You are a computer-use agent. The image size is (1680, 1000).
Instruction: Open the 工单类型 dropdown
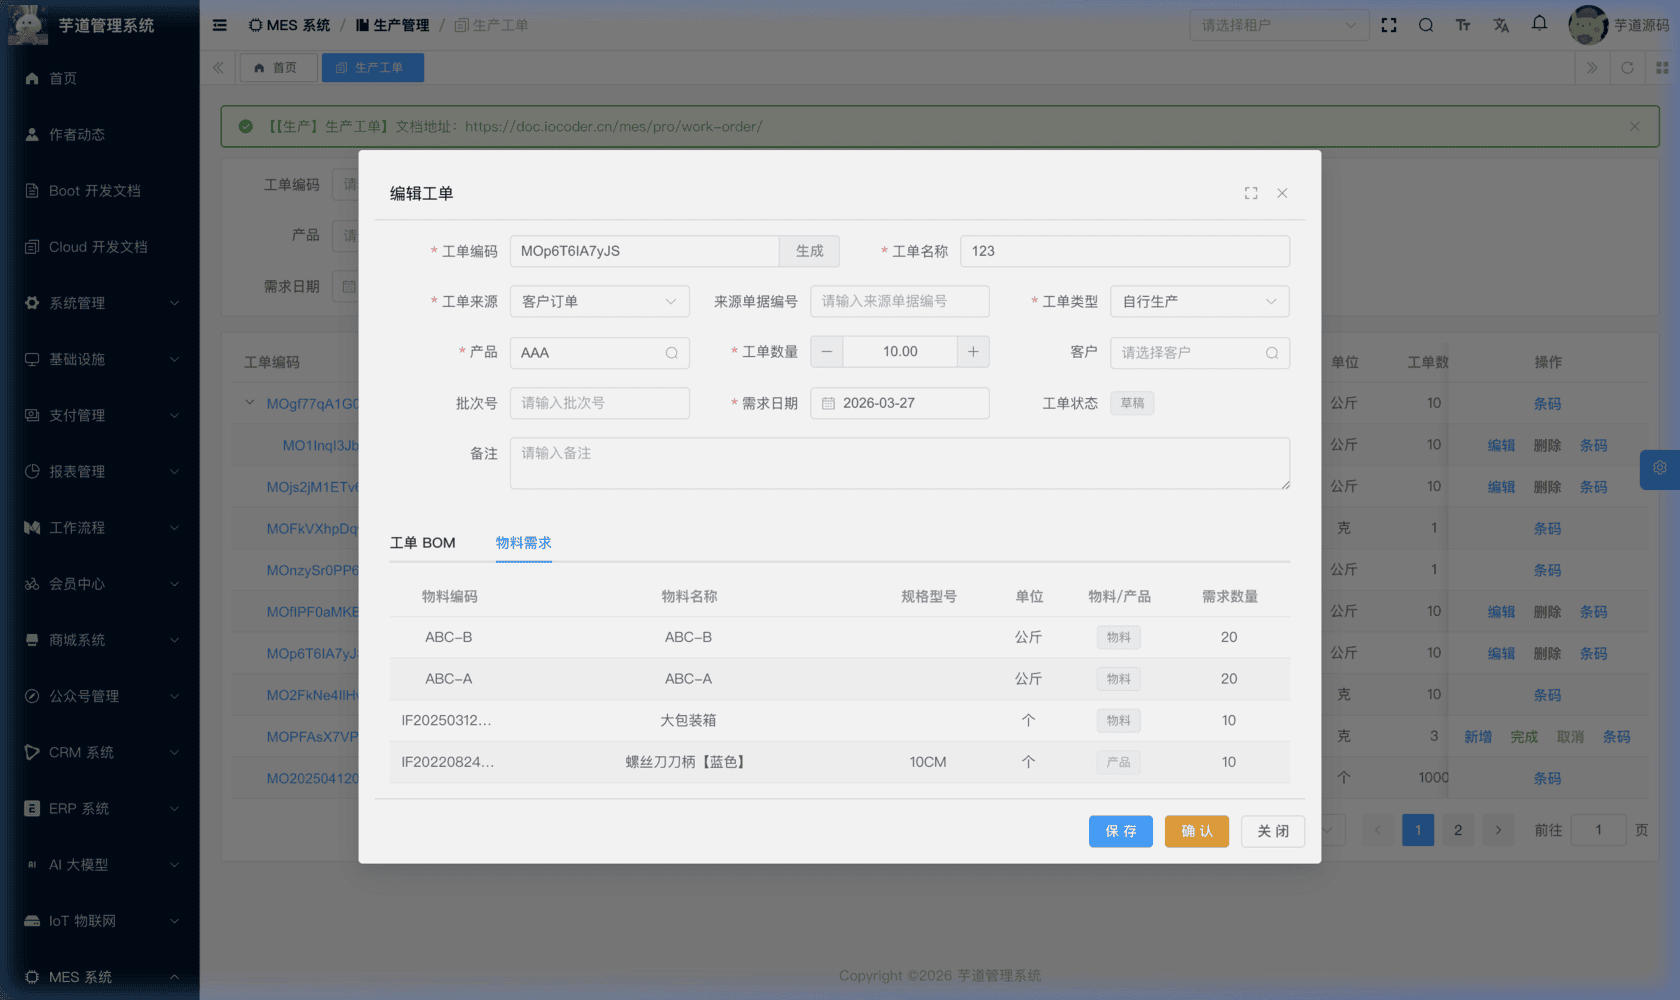(1198, 301)
